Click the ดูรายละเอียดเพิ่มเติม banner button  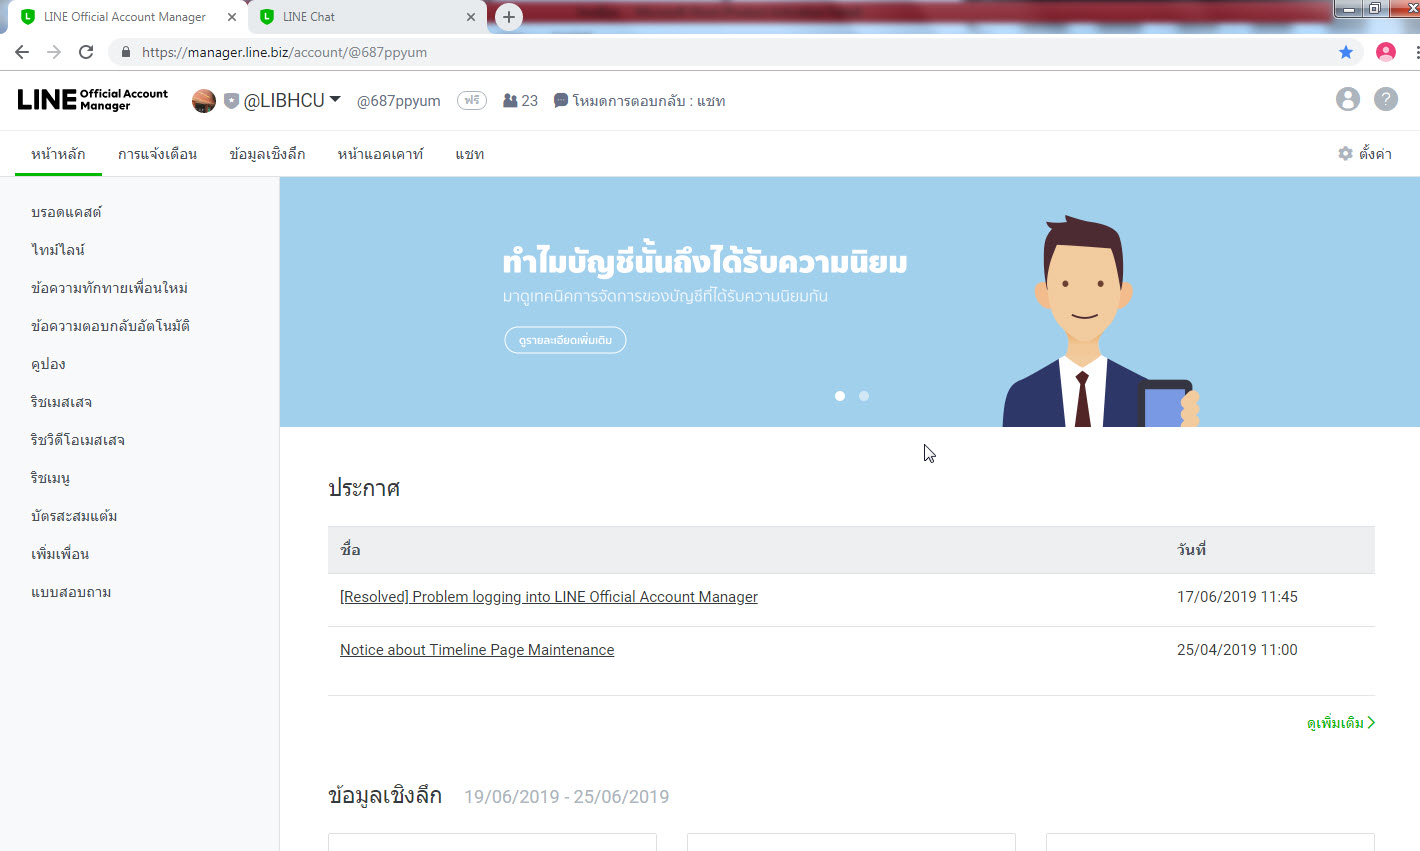[565, 340]
